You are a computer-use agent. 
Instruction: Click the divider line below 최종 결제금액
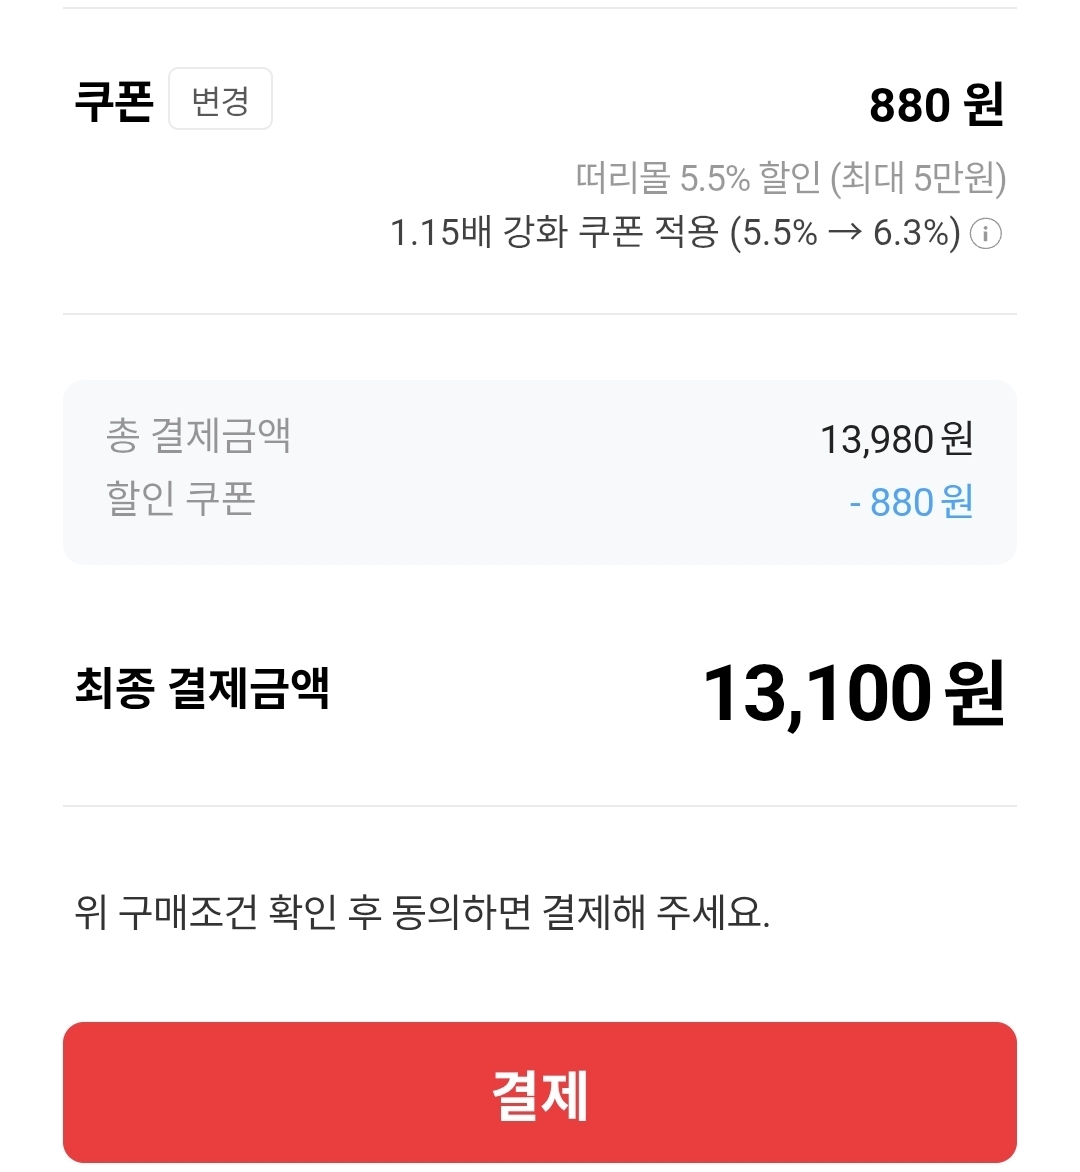pyautogui.click(x=540, y=806)
